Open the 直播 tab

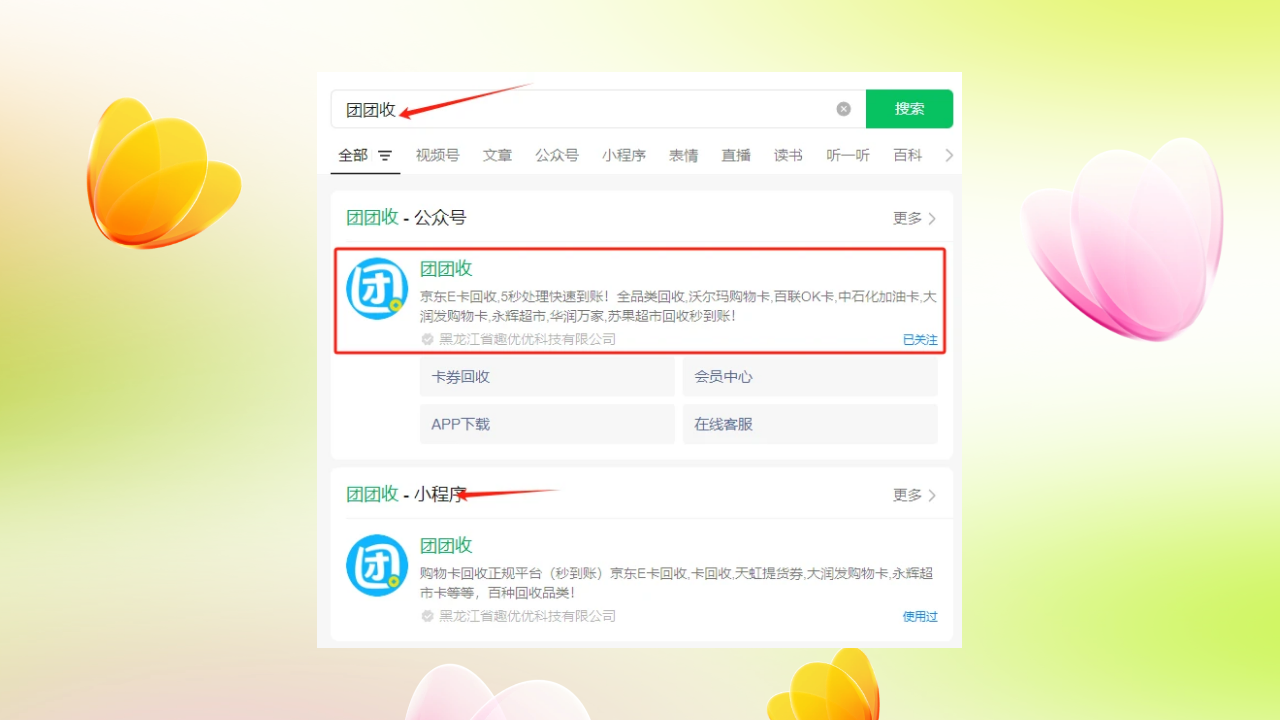(x=736, y=155)
